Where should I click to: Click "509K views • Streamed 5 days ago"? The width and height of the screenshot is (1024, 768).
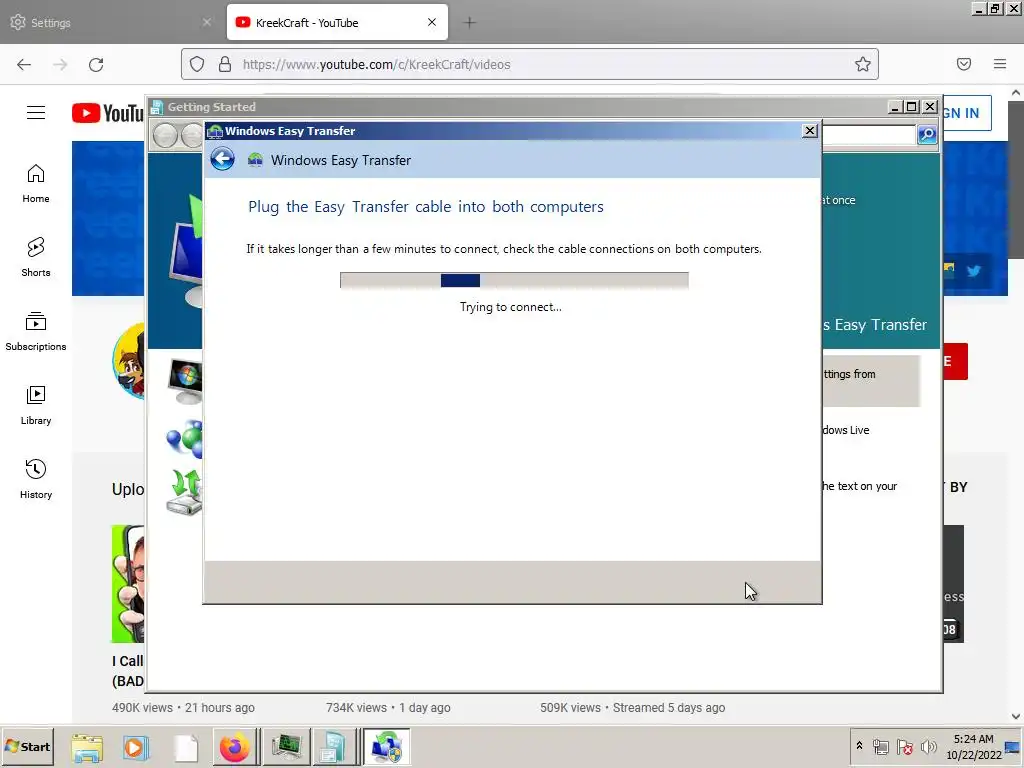tap(633, 707)
